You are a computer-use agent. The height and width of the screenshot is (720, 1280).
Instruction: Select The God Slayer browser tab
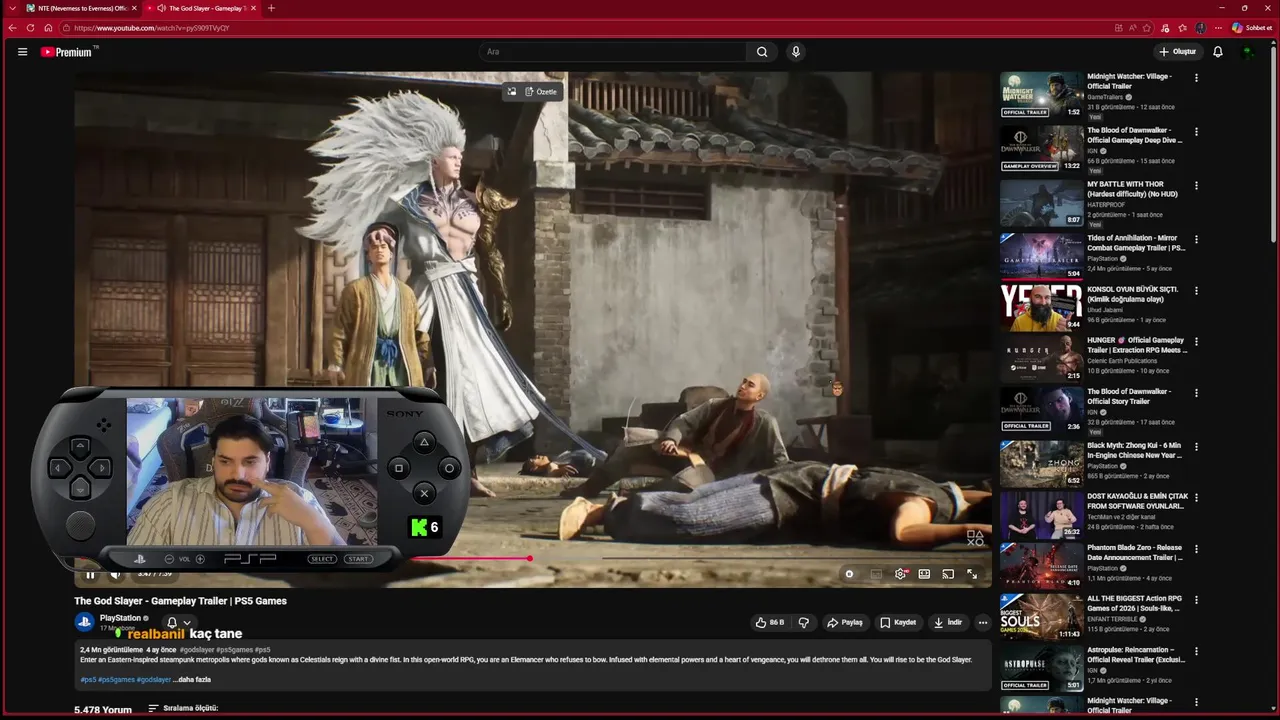click(203, 8)
